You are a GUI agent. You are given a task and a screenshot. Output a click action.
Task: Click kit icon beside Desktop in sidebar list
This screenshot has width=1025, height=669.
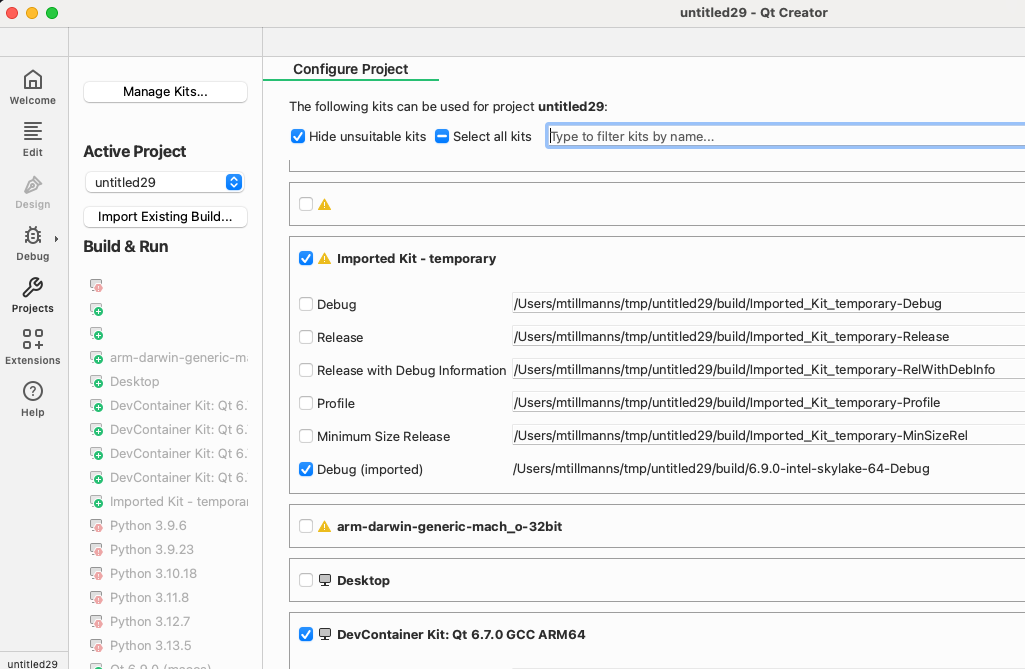[x=96, y=382]
